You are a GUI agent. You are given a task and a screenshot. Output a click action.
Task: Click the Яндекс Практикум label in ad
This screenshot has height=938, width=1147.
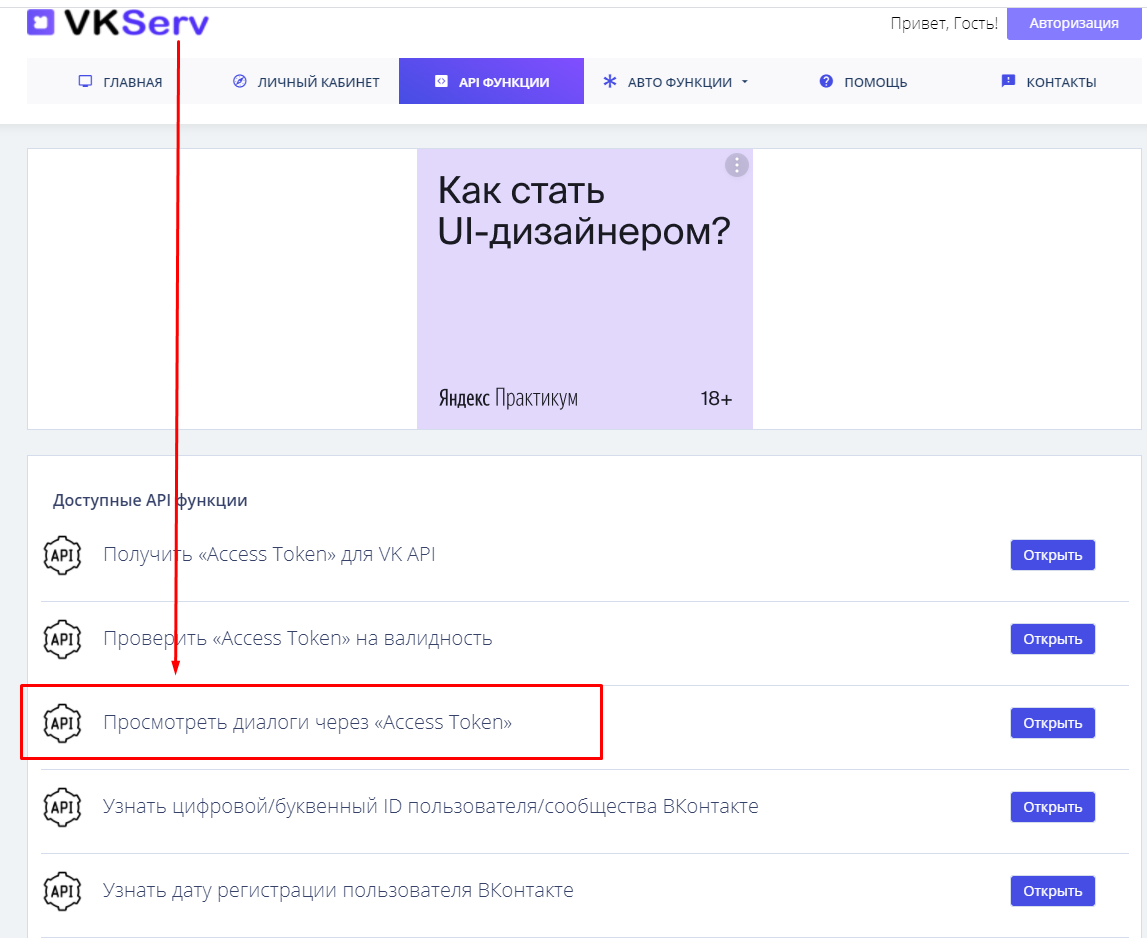tap(508, 398)
